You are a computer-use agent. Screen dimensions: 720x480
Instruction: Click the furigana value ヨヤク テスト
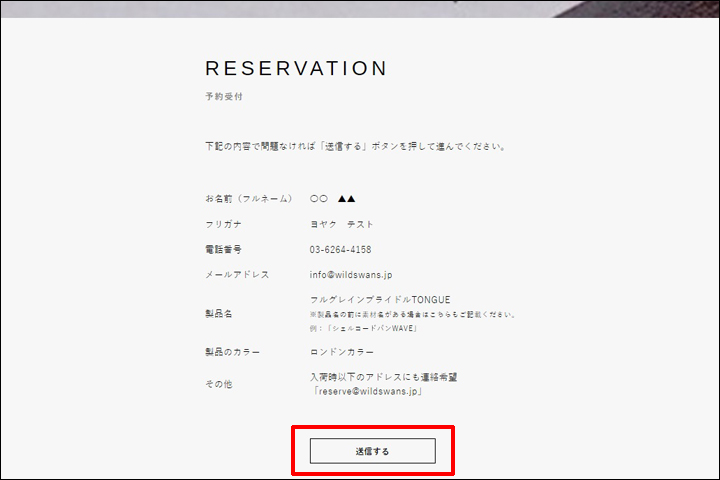click(342, 224)
